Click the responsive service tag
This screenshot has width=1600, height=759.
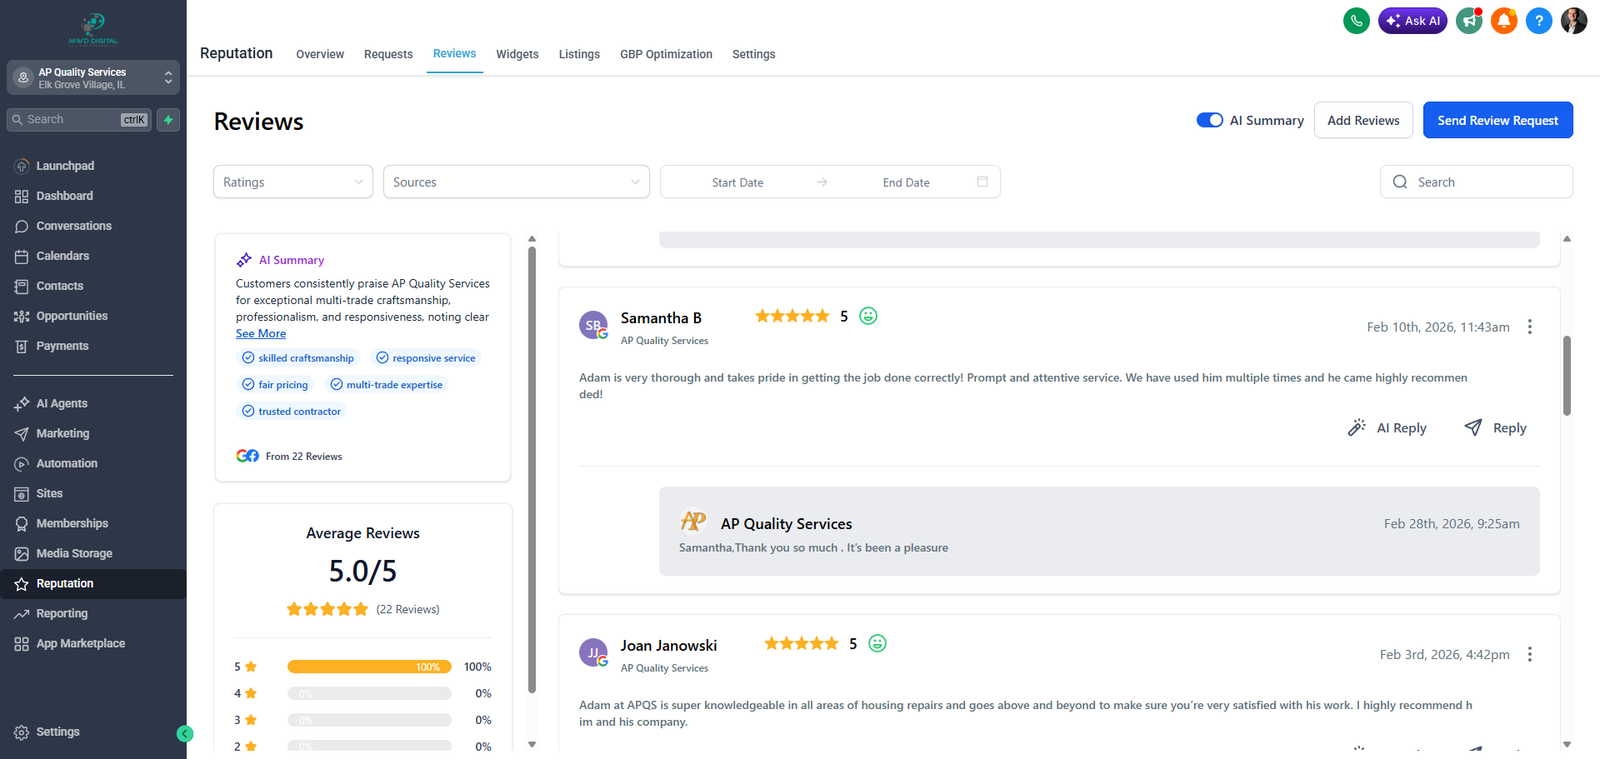tap(426, 358)
